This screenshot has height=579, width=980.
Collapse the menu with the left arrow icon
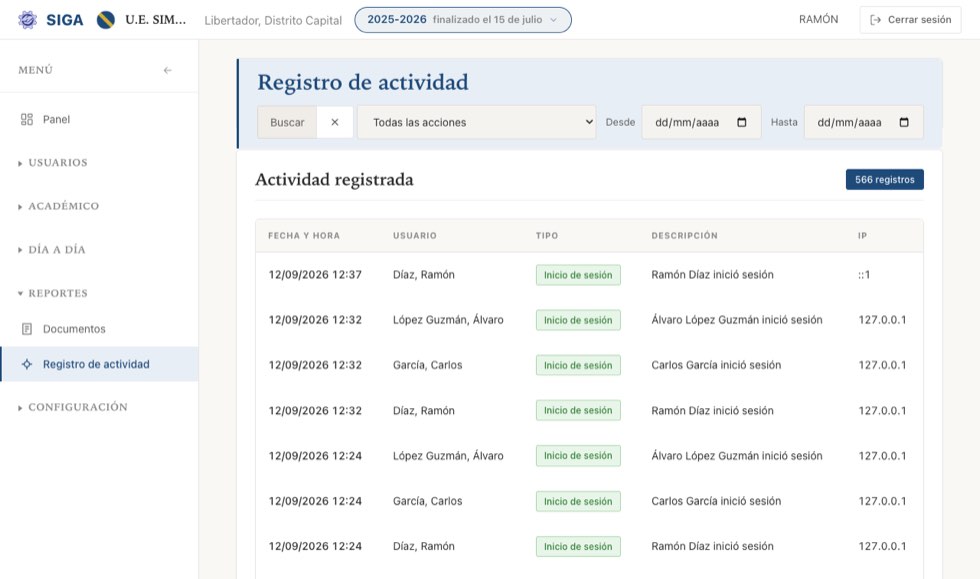coord(168,70)
